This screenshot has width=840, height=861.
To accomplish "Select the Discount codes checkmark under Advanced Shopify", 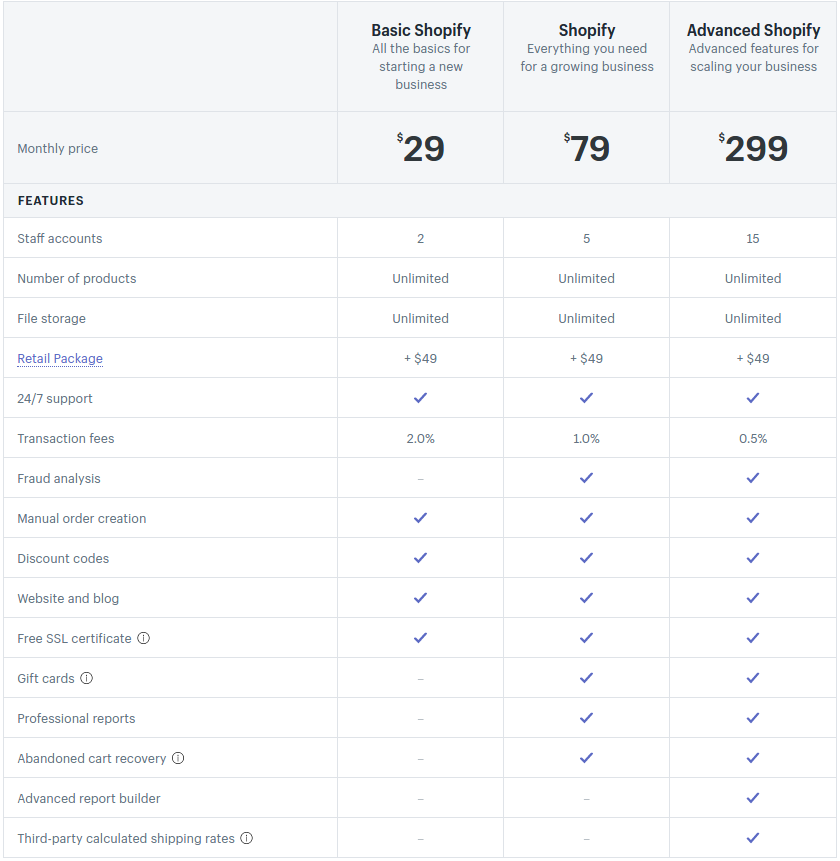I will (x=753, y=558).
